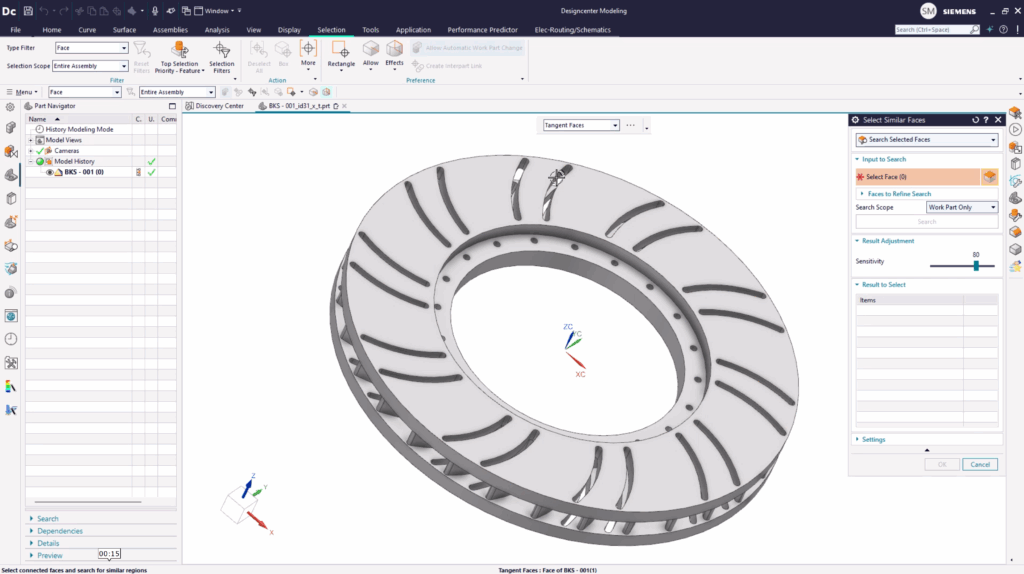Toggle Model History green status indicator
The height and width of the screenshot is (574, 1024).
pos(40,161)
